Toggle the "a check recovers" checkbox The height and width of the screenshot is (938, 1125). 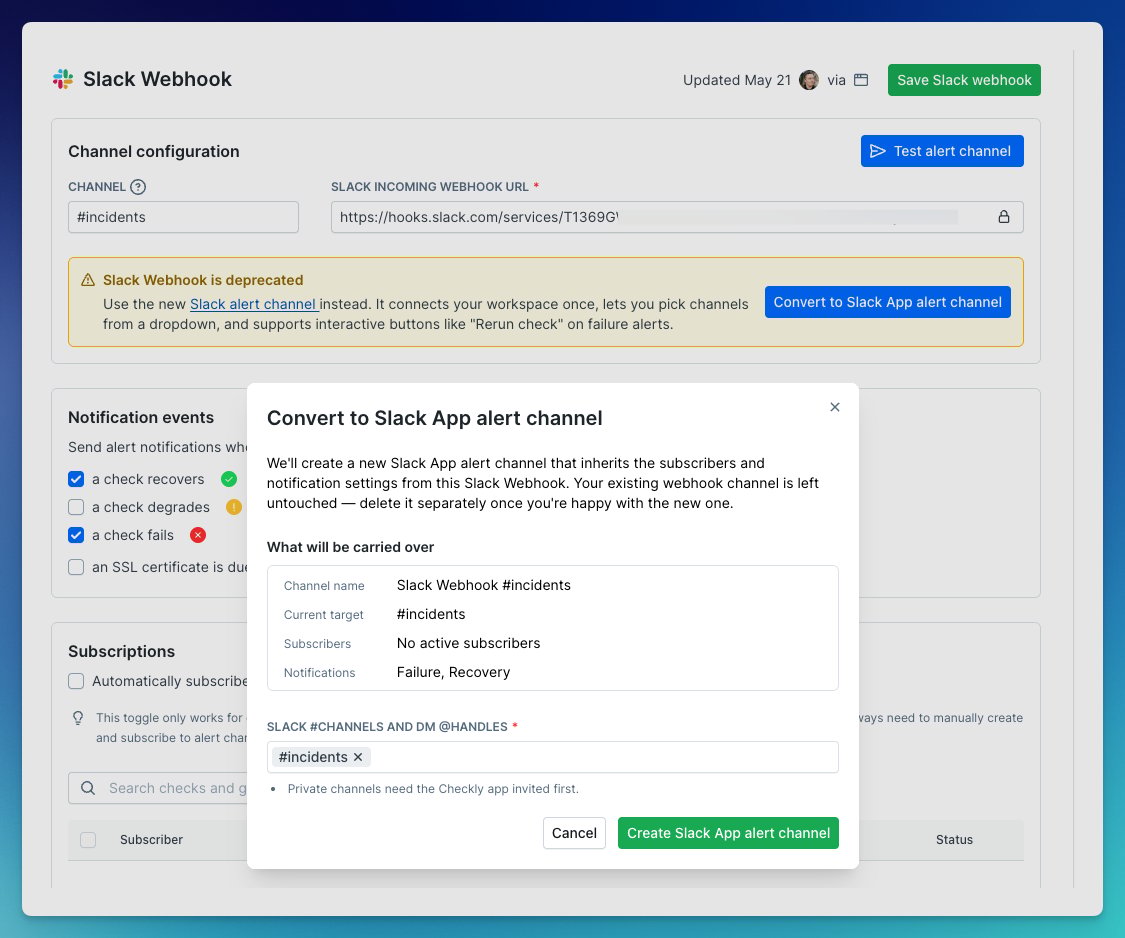[76, 479]
